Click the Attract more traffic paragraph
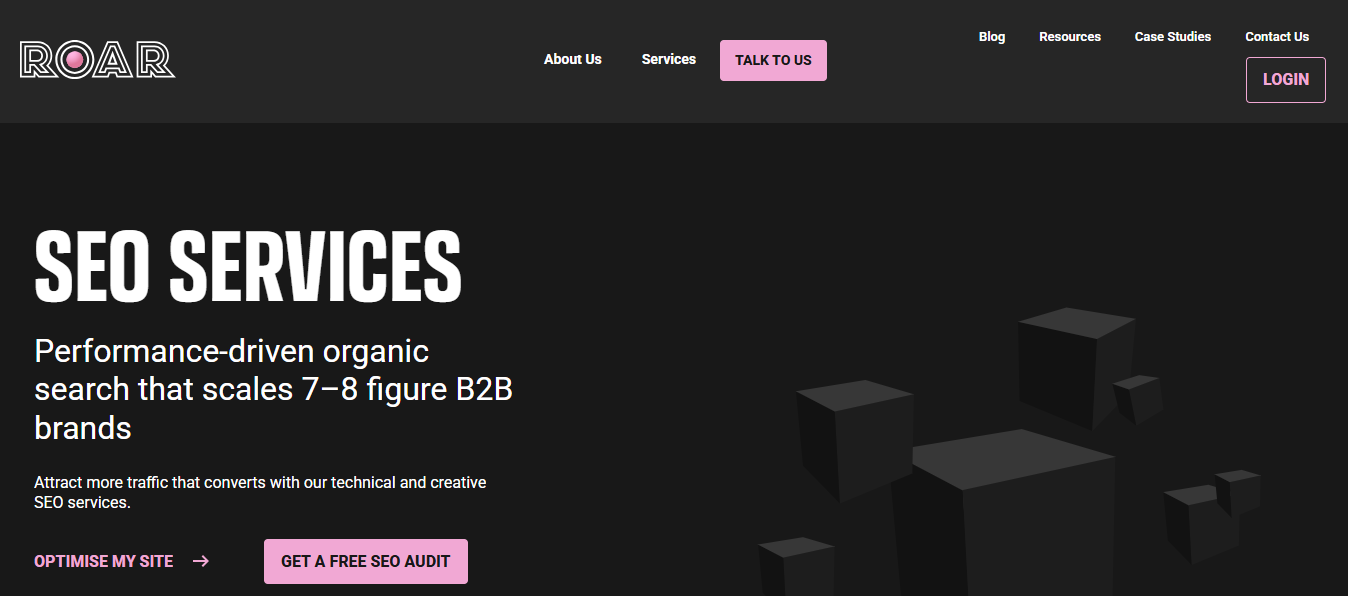Viewport: 1348px width, 596px height. coord(260,492)
